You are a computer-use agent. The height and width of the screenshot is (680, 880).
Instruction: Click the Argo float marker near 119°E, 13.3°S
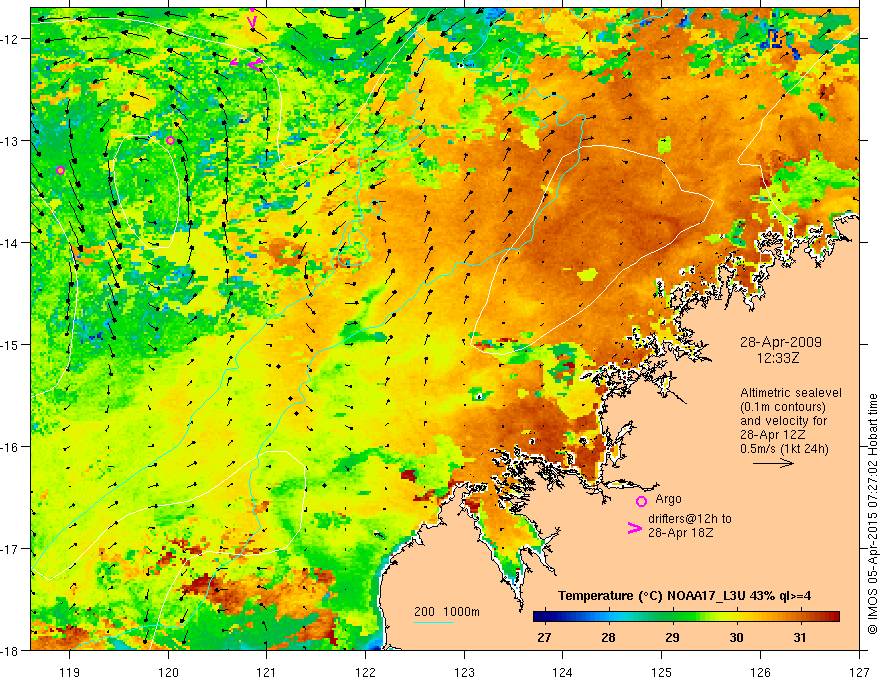point(61,170)
